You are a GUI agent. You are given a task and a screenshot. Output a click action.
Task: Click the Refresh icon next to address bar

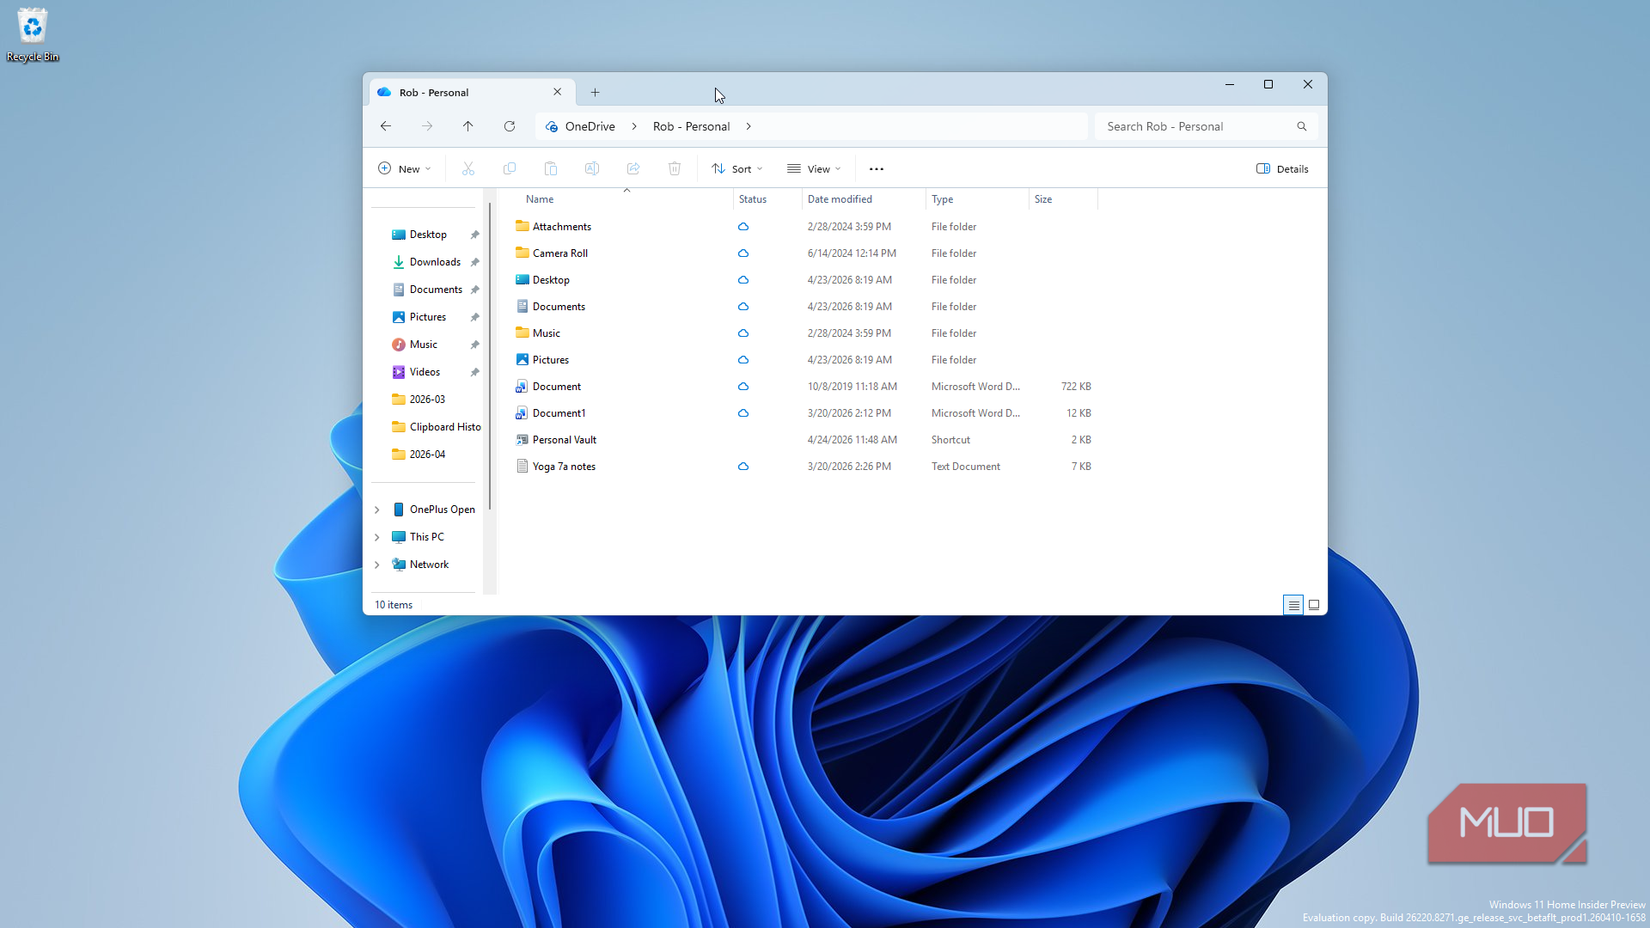click(509, 126)
